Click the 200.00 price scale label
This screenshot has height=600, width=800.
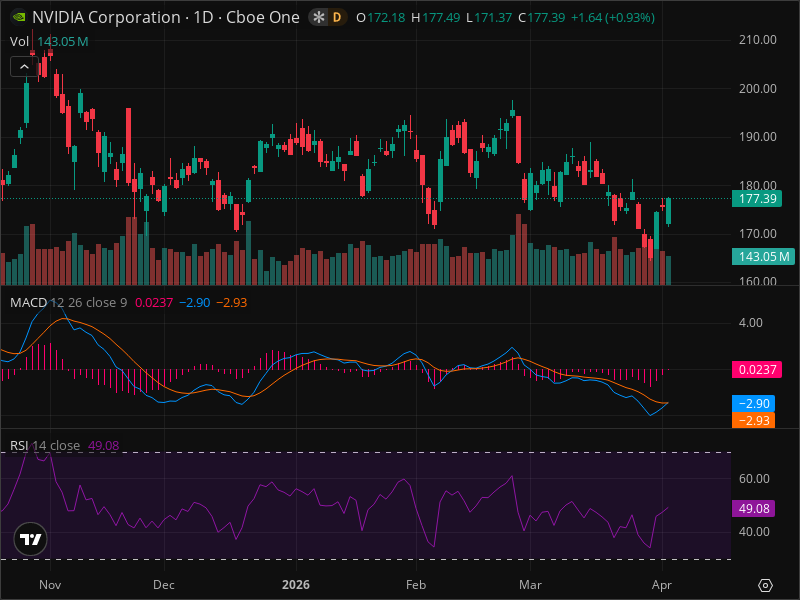click(758, 89)
